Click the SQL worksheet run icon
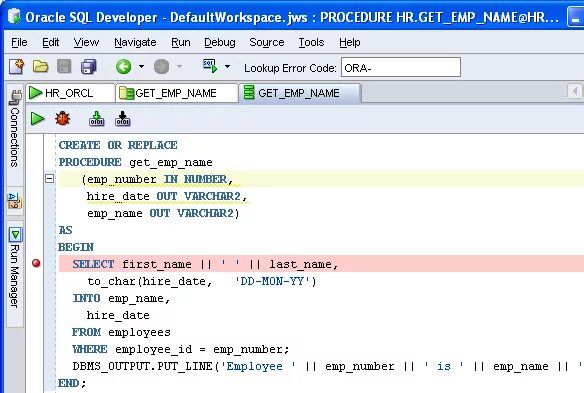The height and width of the screenshot is (393, 584). point(210,66)
